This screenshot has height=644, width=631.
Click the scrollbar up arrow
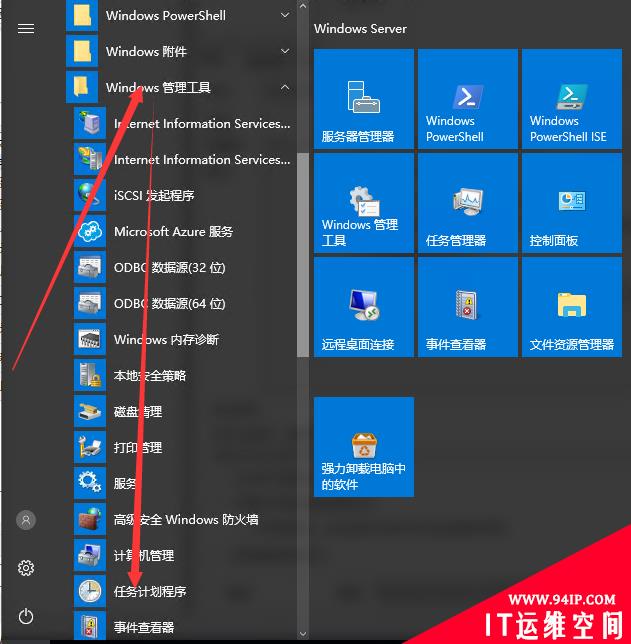(303, 6)
